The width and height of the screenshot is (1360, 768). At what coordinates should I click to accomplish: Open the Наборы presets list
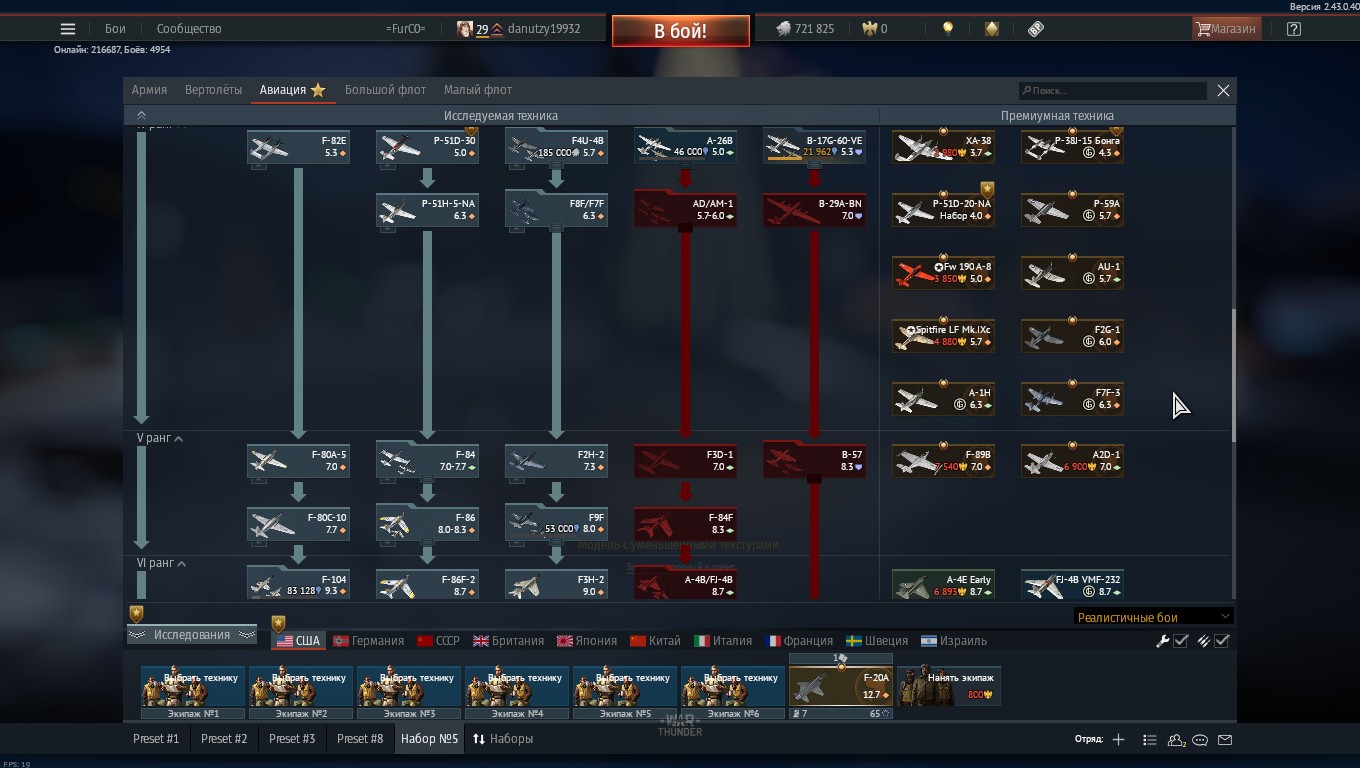[503, 739]
